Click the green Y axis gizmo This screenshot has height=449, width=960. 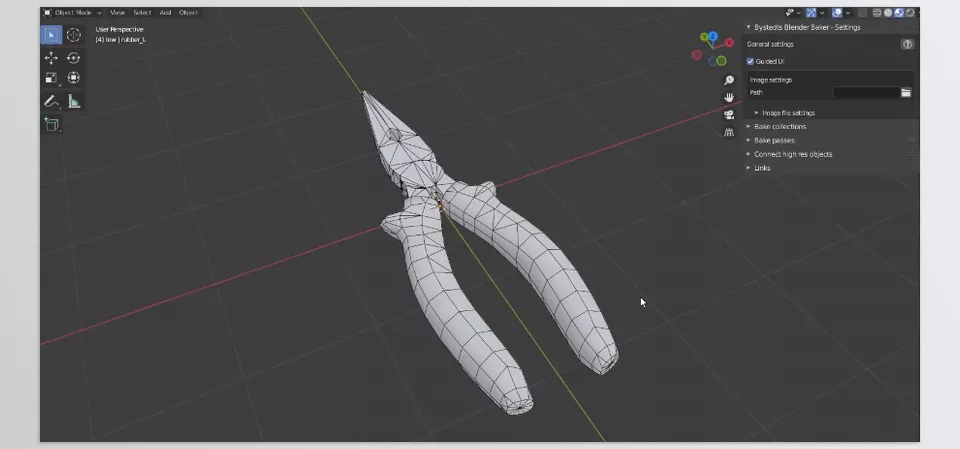[703, 38]
